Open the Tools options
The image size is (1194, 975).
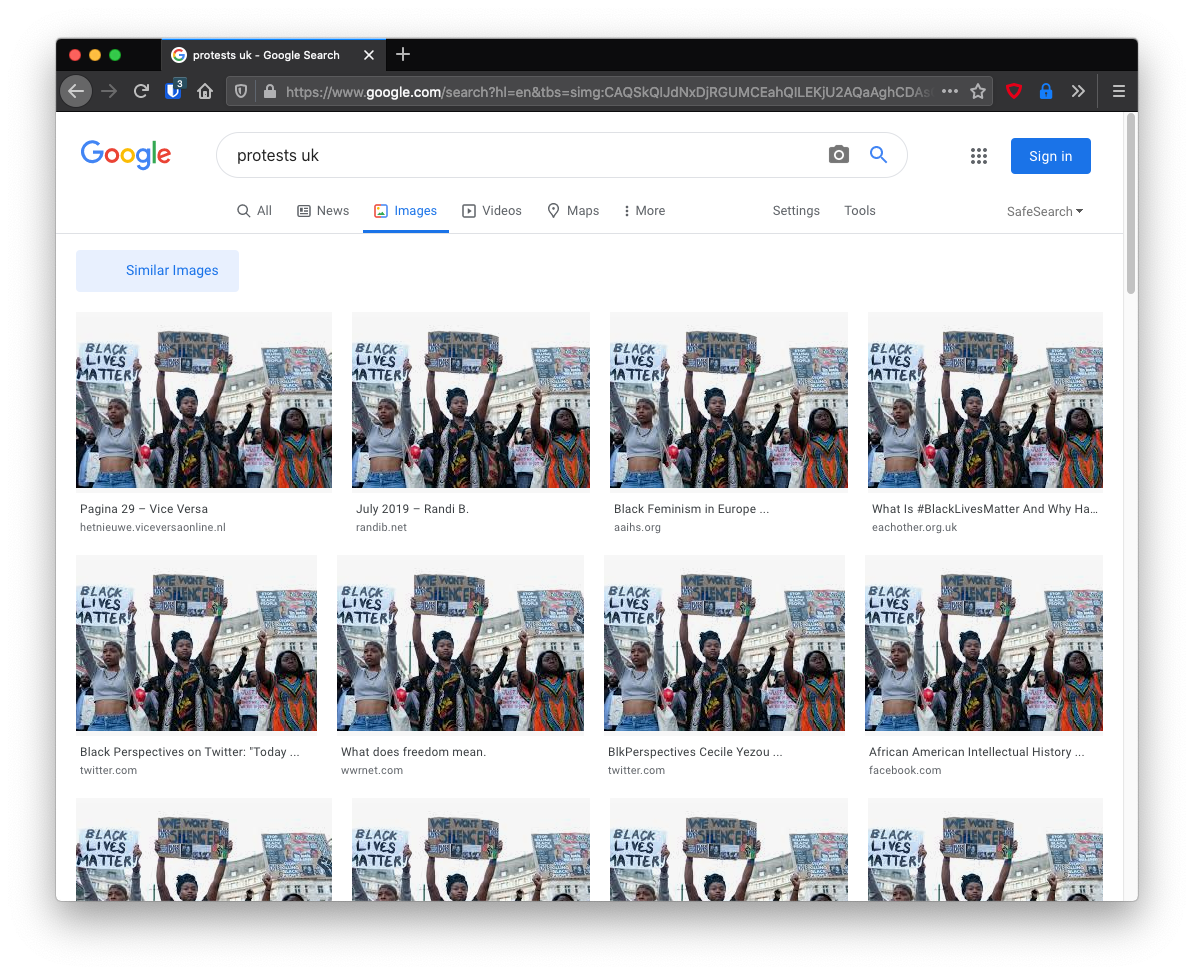coord(860,211)
